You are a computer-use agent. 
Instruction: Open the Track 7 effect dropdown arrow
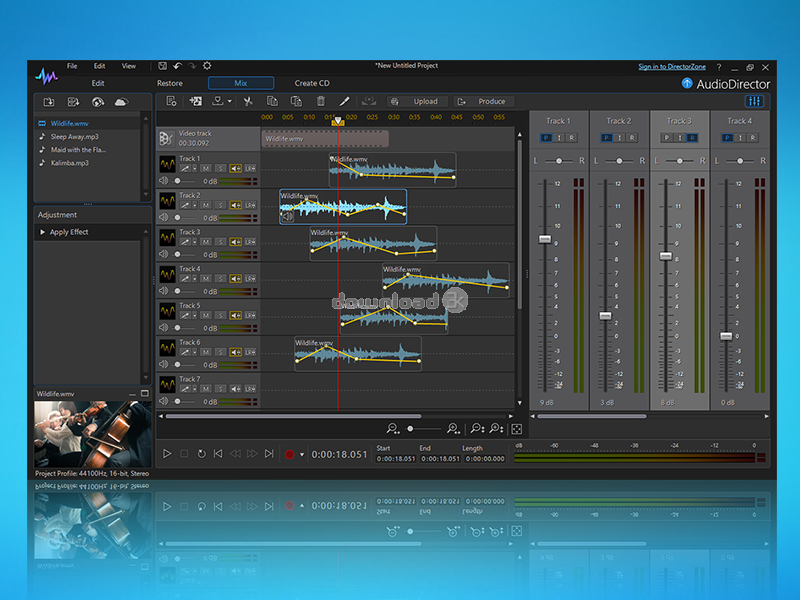(194, 389)
